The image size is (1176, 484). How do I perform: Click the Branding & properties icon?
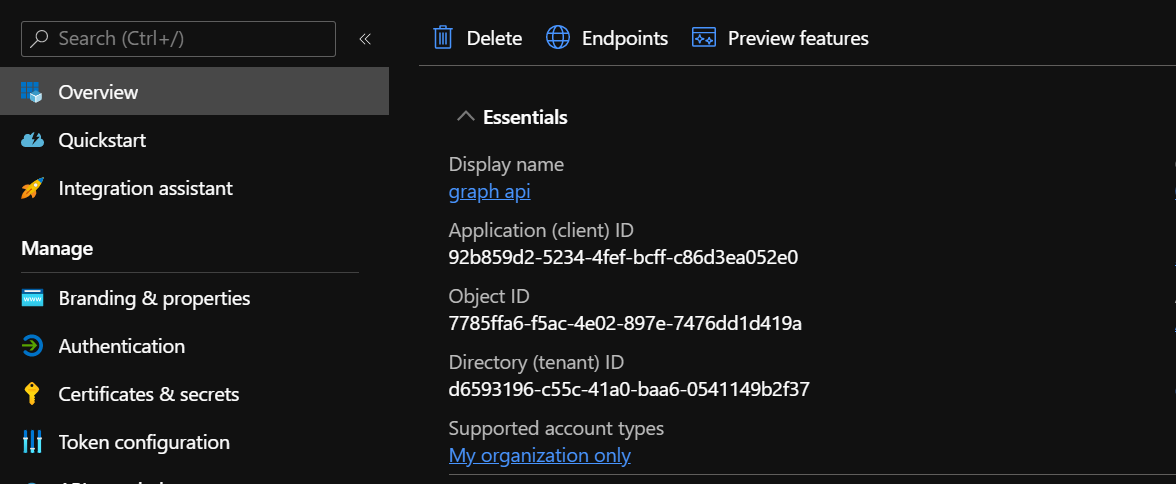click(x=32, y=298)
